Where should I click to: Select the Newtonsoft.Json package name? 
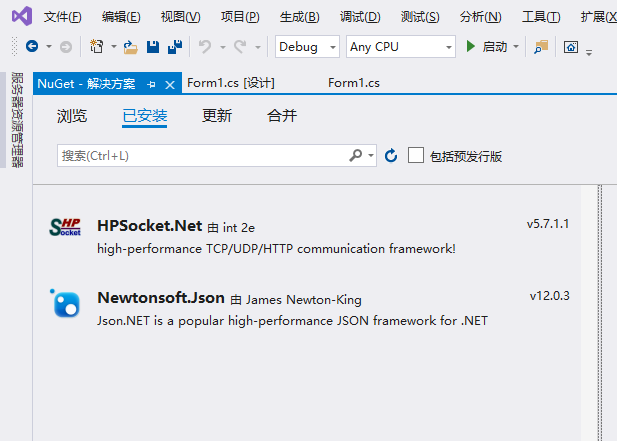click(x=161, y=298)
